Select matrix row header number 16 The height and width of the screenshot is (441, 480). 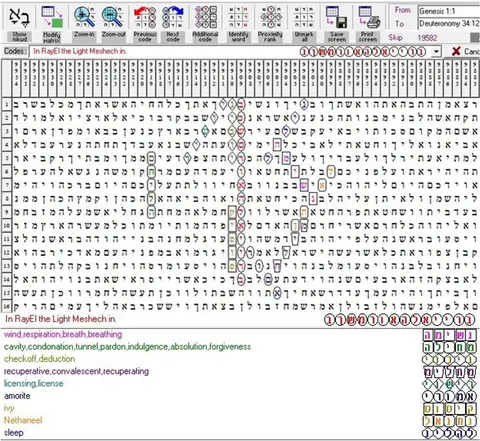pos(6,305)
